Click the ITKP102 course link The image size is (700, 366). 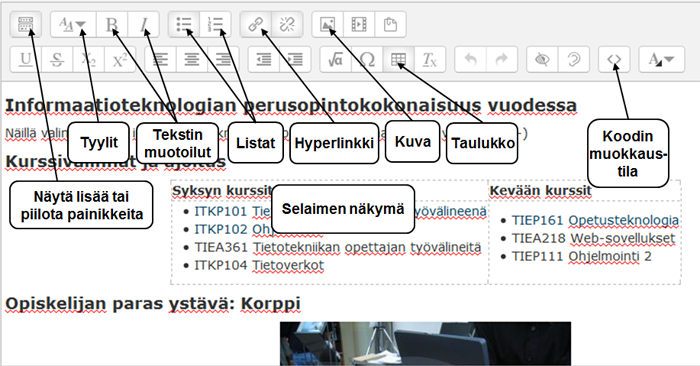[258, 229]
